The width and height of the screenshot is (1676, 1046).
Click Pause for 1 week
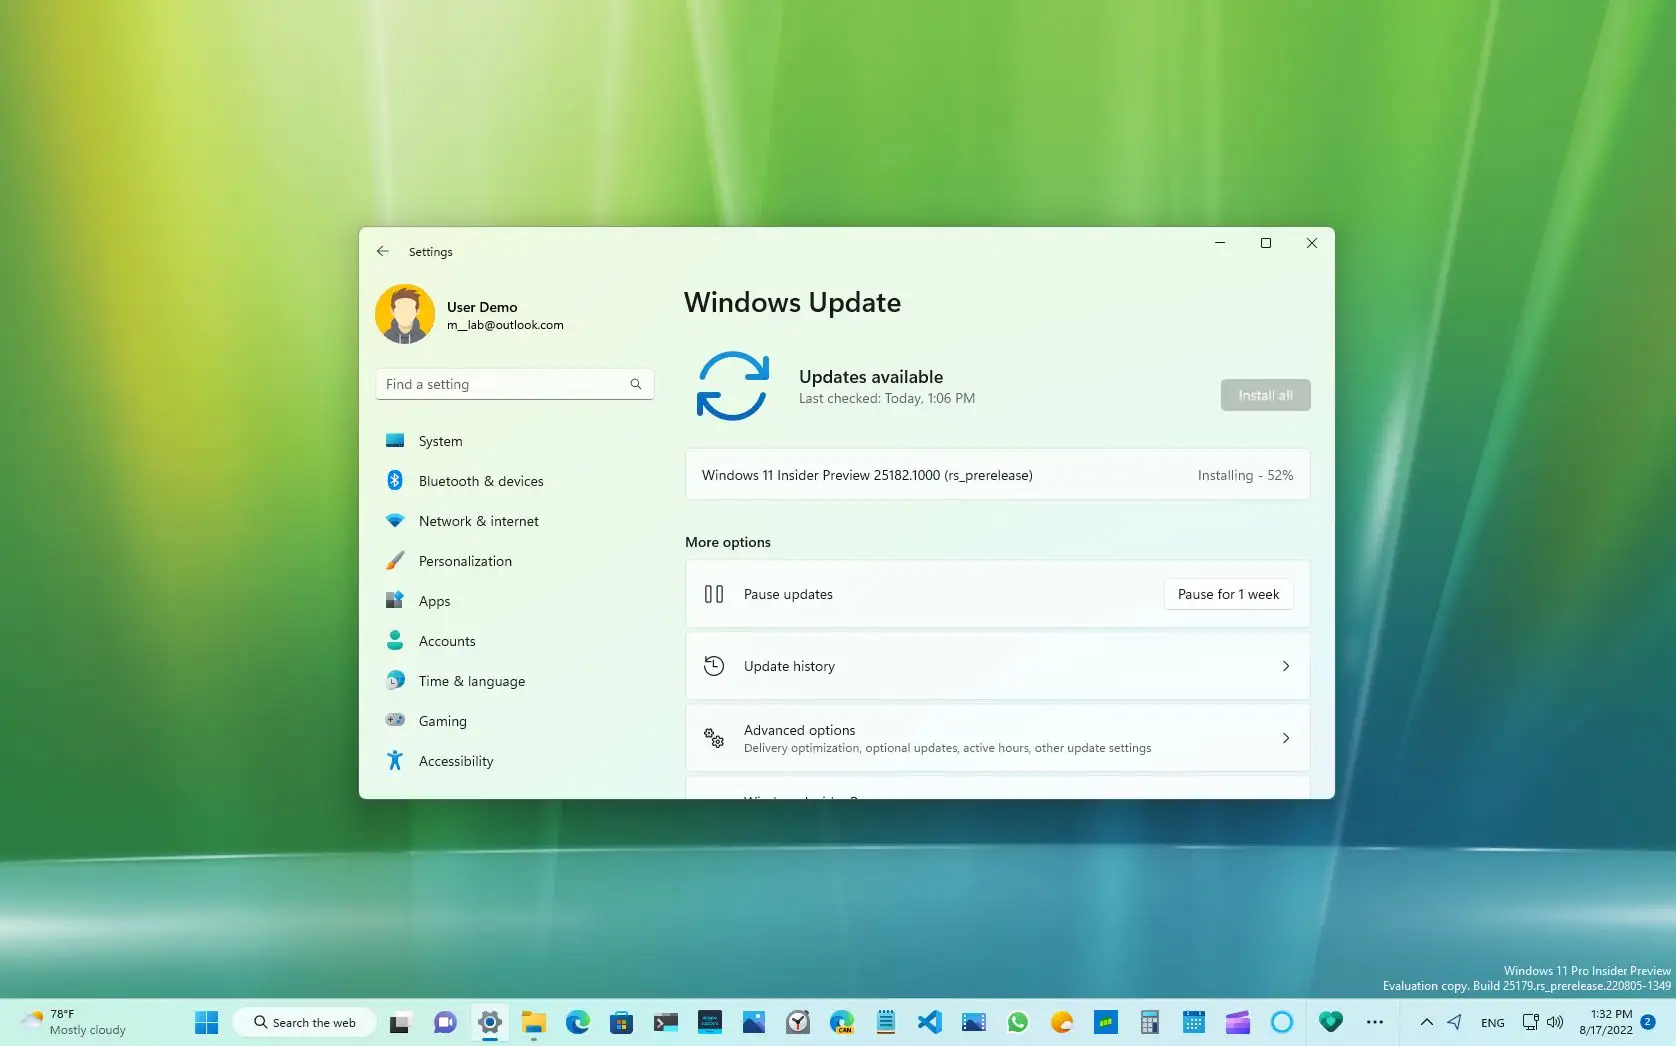1227,593
